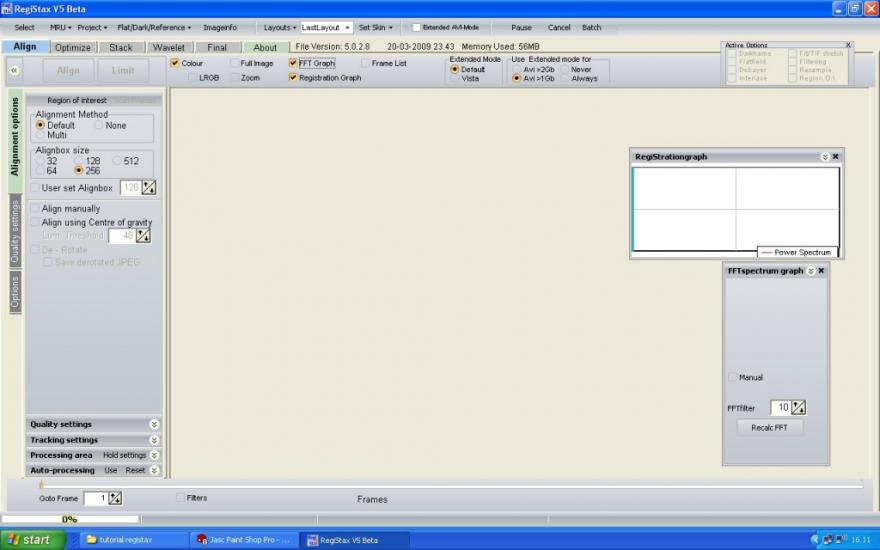The height and width of the screenshot is (550, 880).
Task: Switch to Jasc Paint Shop Pro taskbar item
Action: coord(243,540)
